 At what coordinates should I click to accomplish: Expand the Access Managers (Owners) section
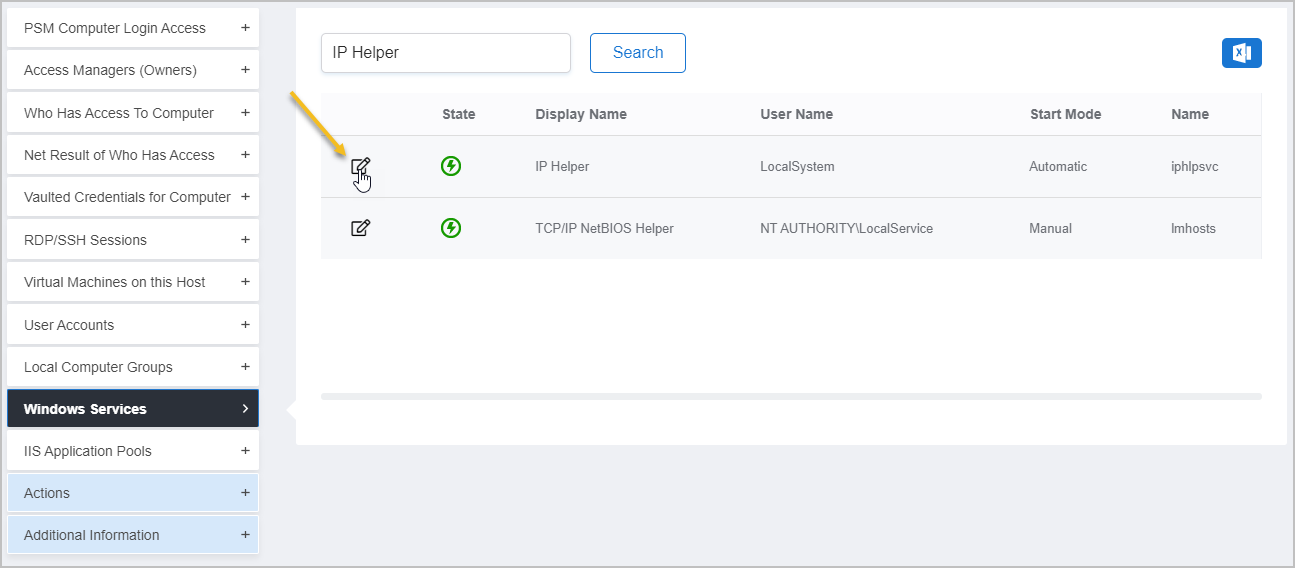(132, 70)
